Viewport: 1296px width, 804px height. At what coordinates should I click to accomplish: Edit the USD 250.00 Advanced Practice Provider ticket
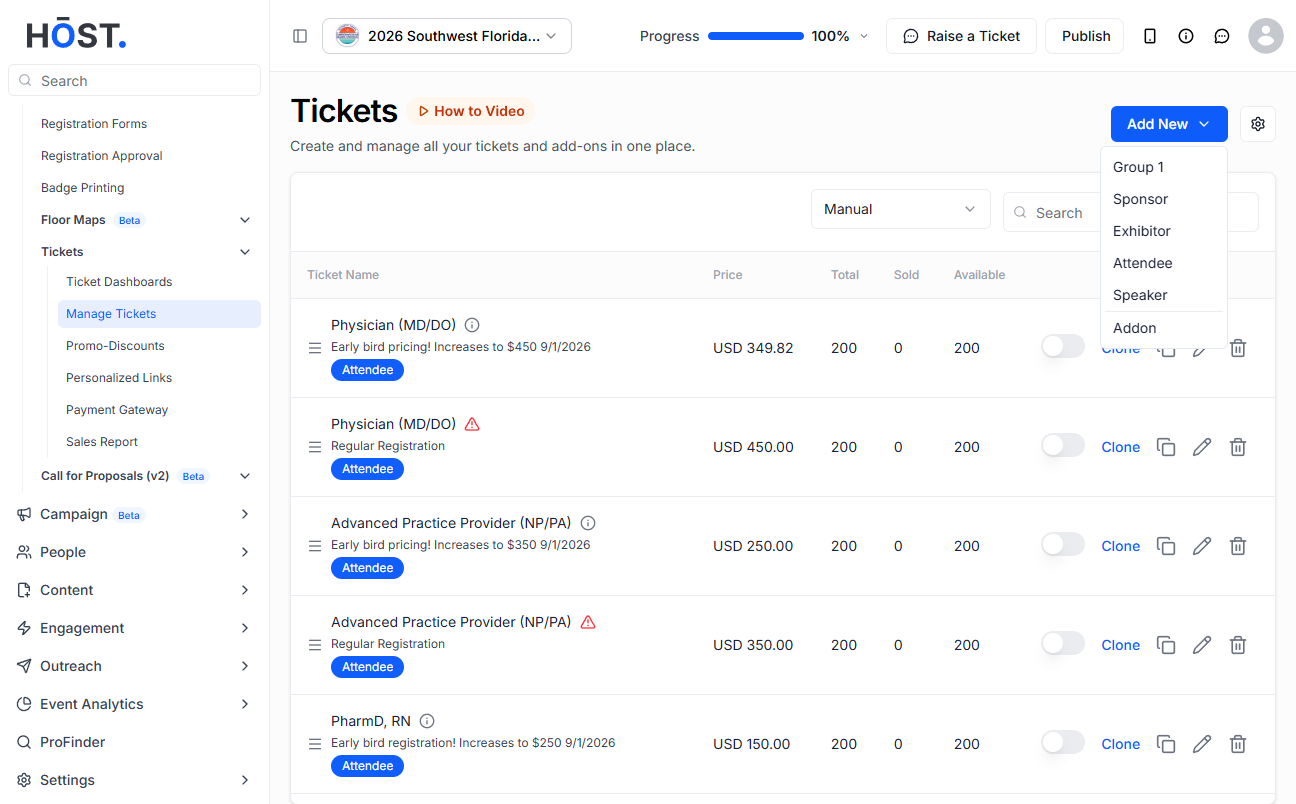[x=1202, y=546]
